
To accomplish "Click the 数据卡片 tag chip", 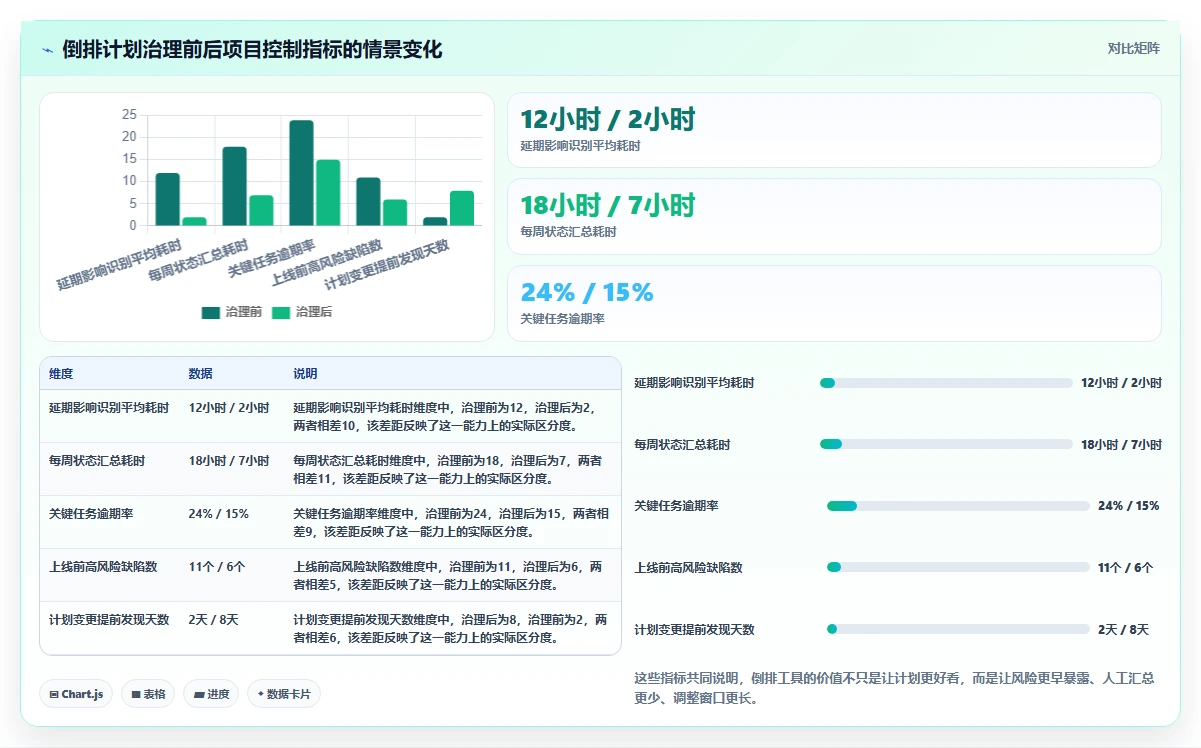I will tap(284, 694).
